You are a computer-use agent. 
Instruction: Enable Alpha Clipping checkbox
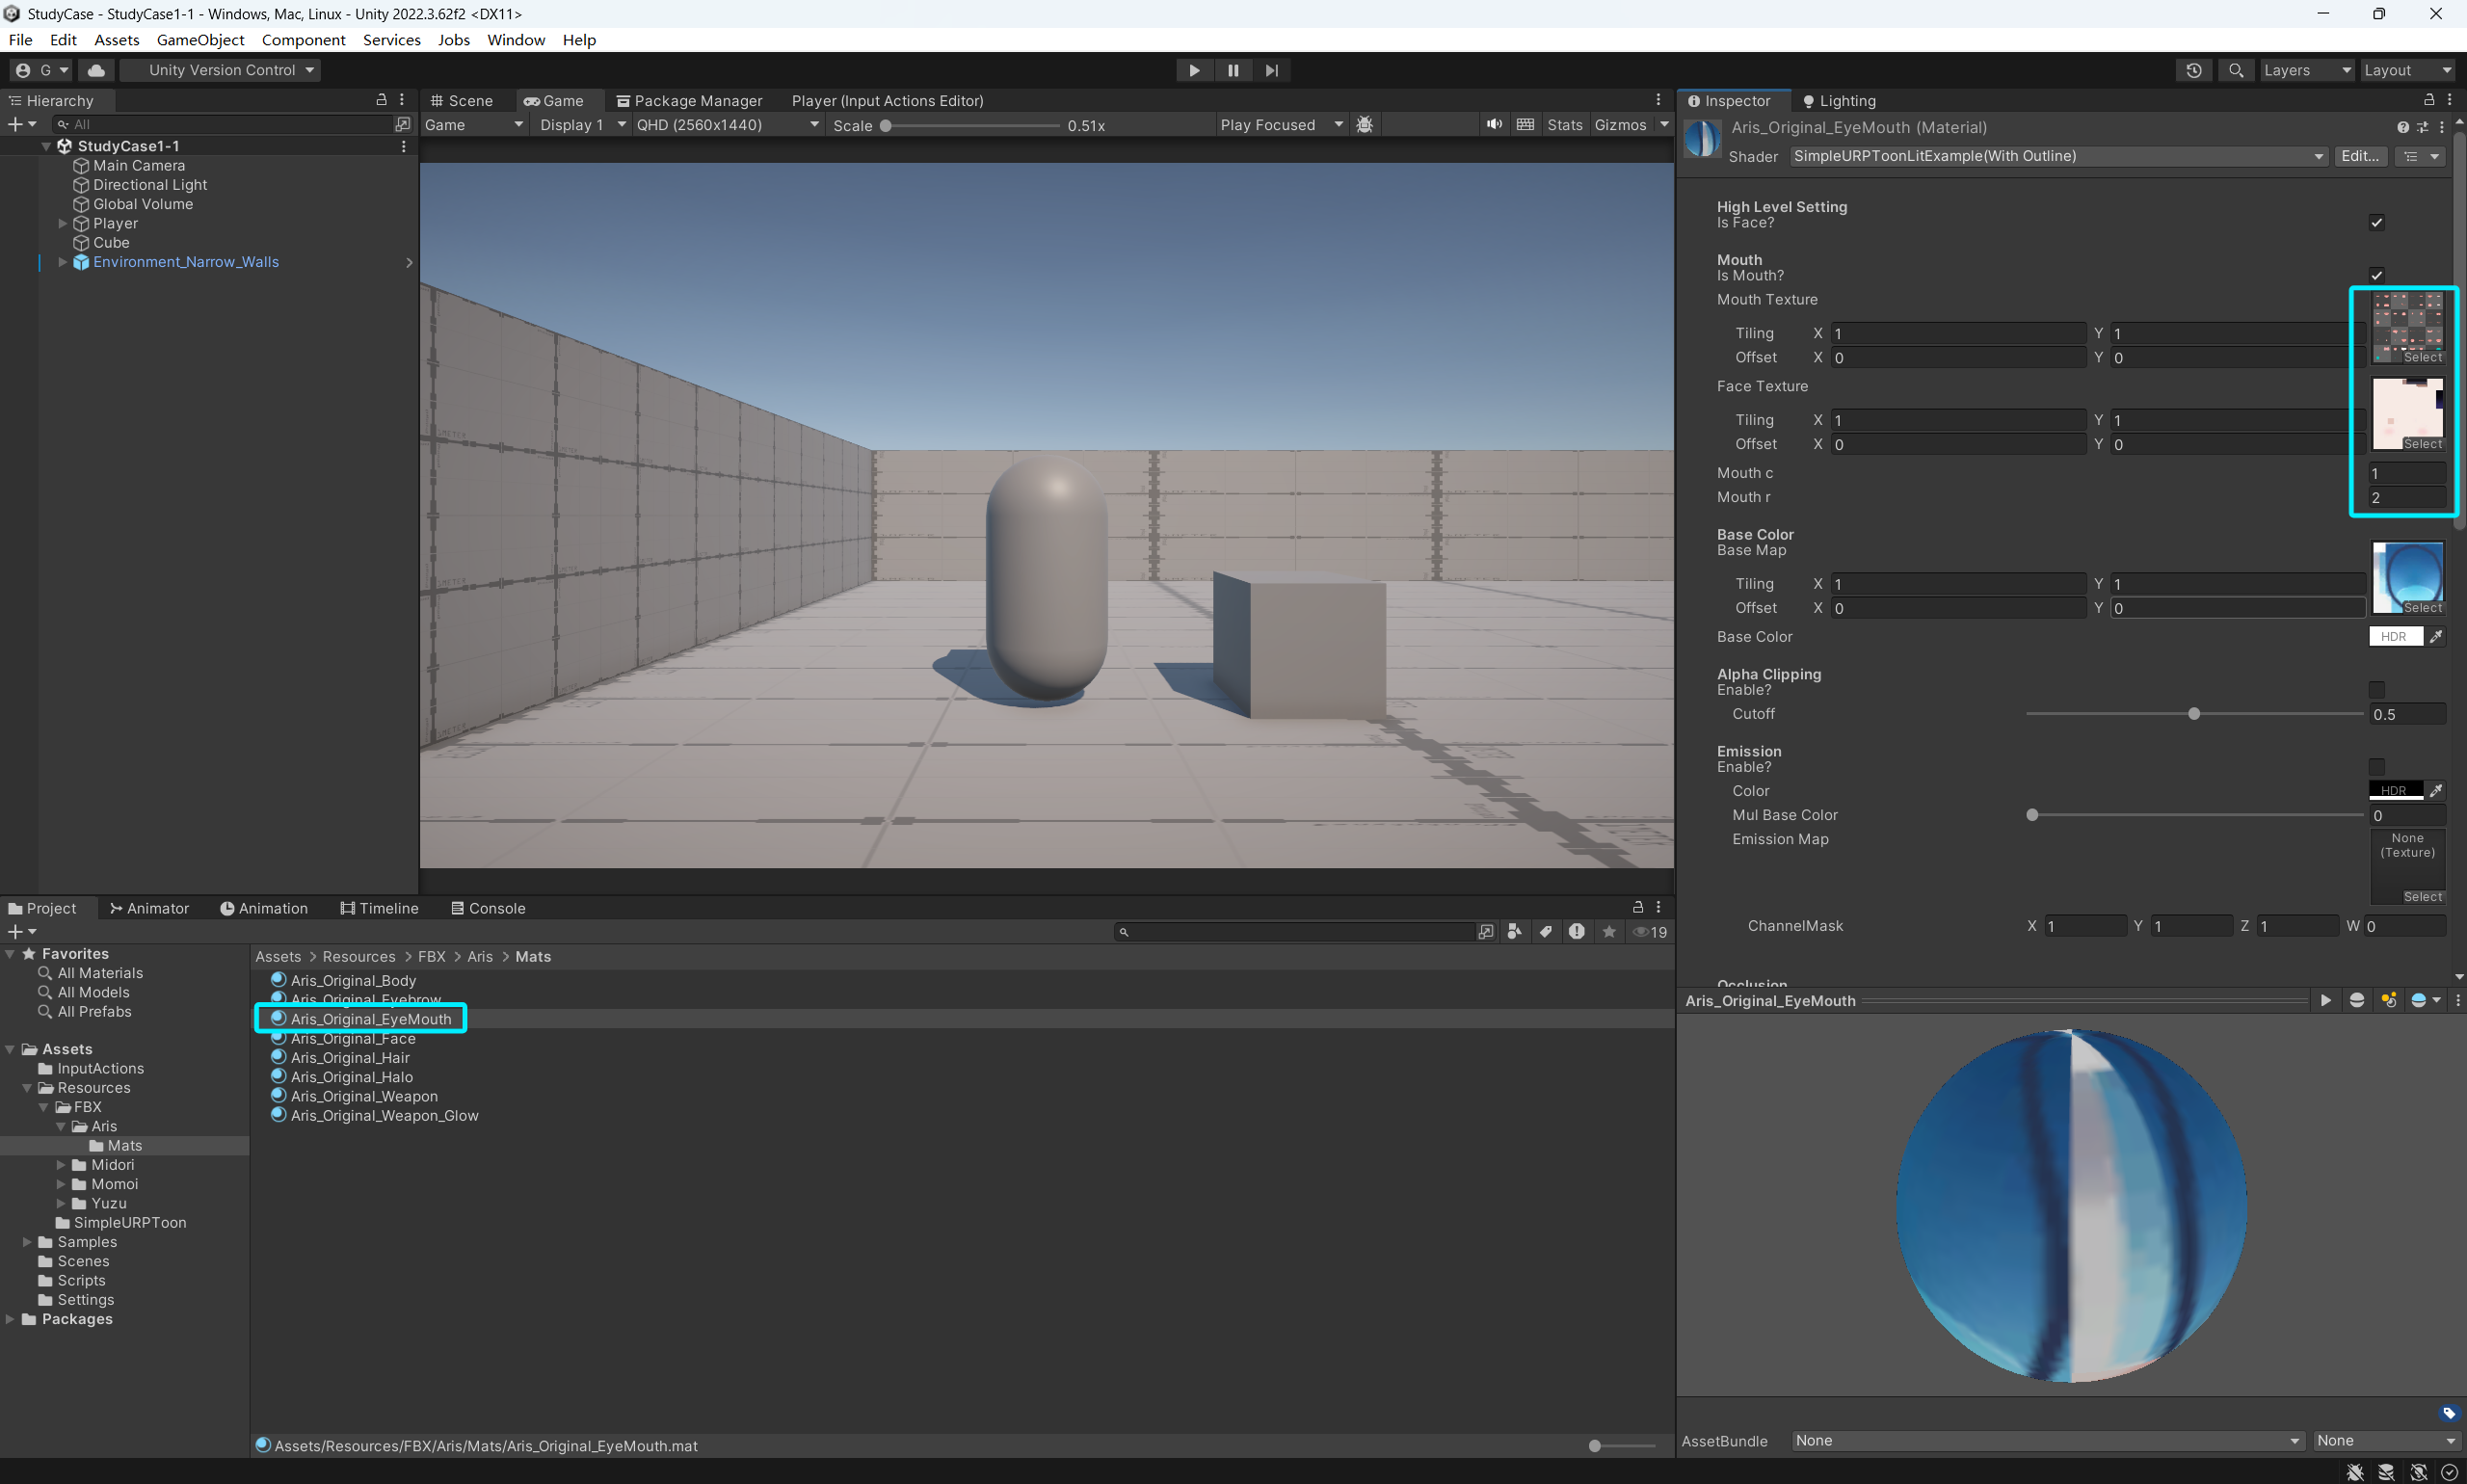(x=2376, y=690)
